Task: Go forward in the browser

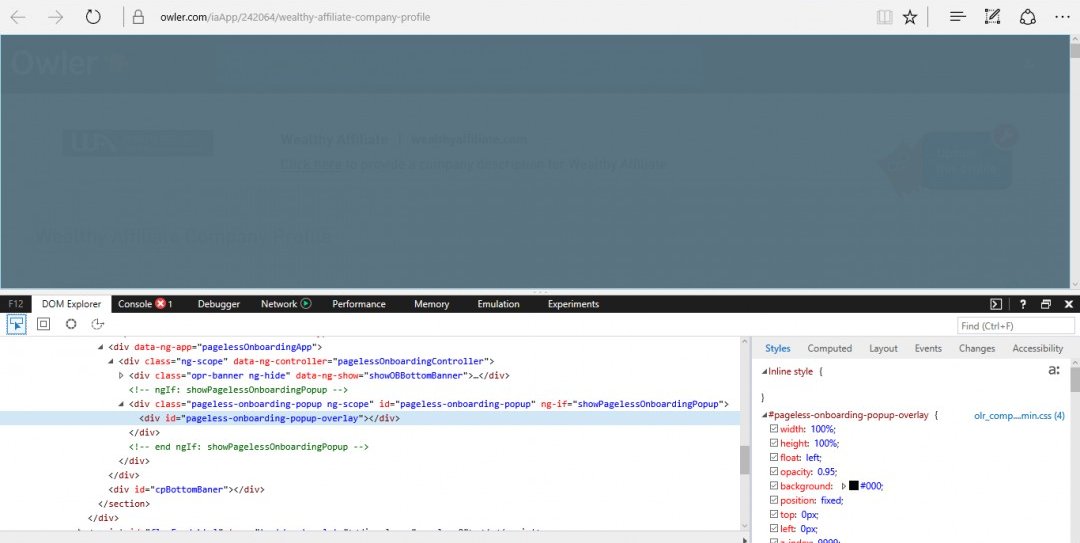Action: tap(55, 17)
